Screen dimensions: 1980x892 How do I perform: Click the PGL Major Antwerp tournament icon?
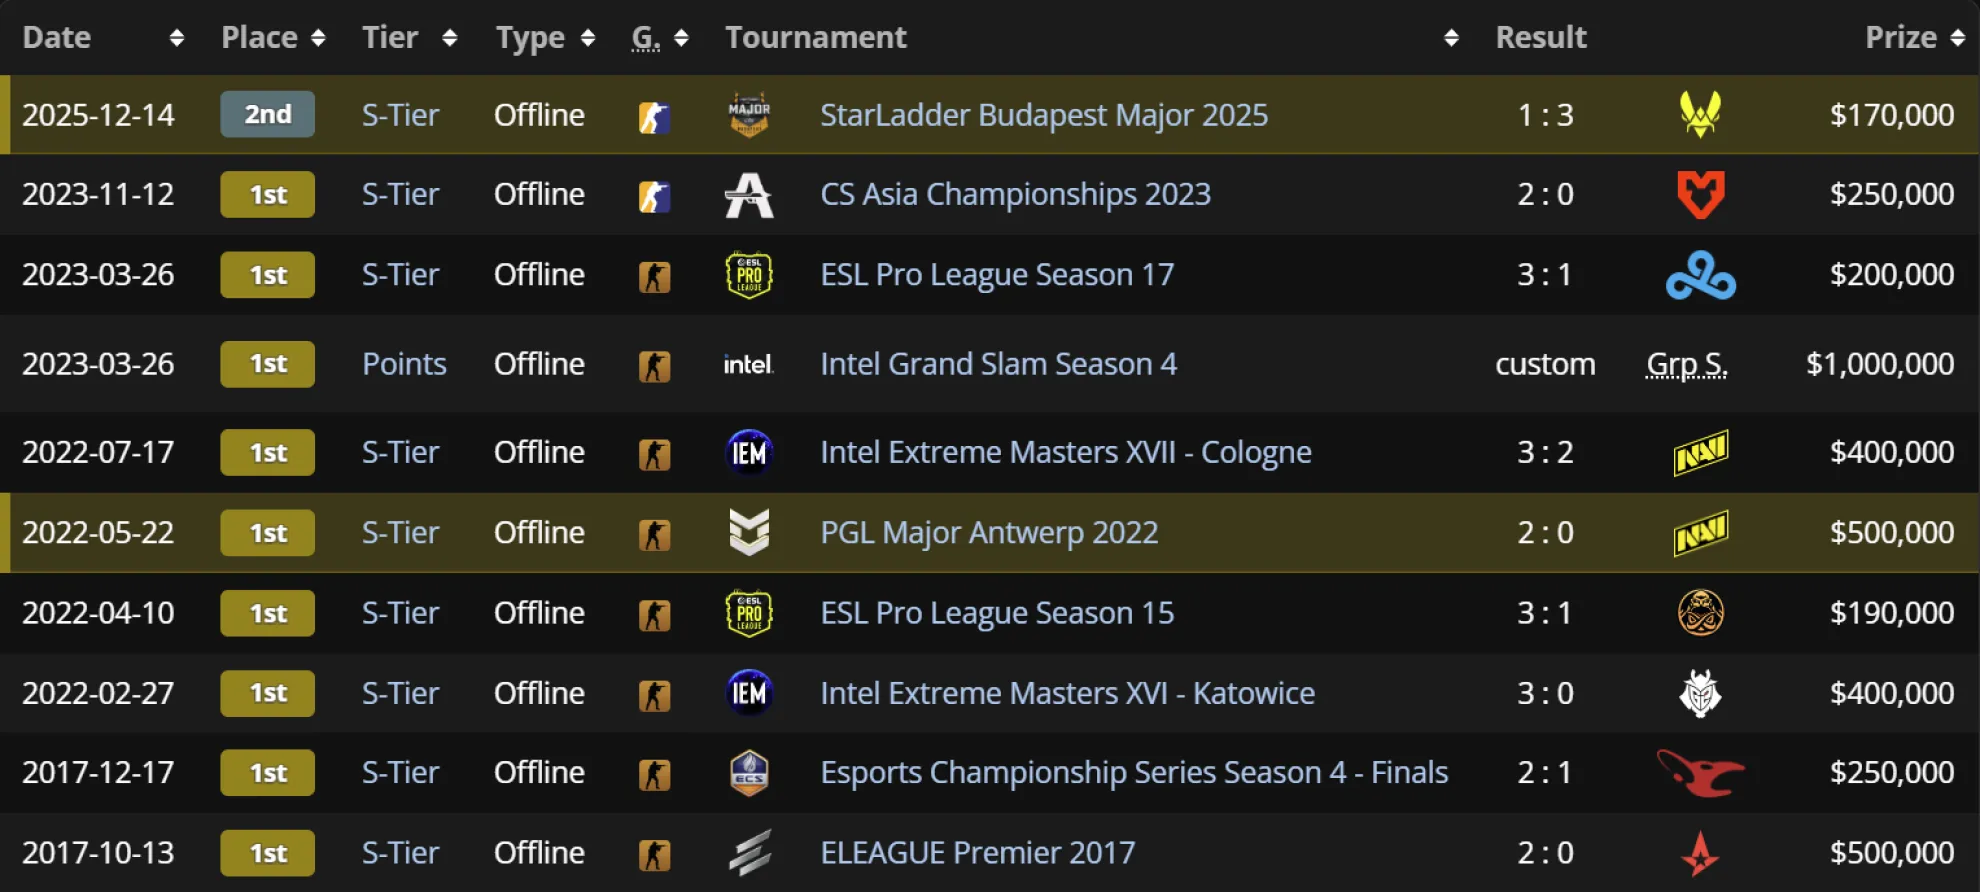749,532
